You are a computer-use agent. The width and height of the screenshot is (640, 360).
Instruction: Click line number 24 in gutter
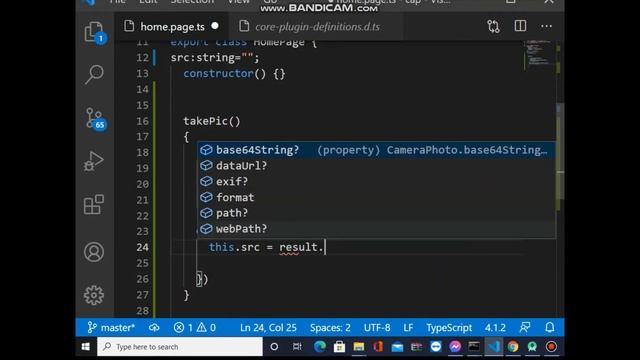[x=142, y=247]
